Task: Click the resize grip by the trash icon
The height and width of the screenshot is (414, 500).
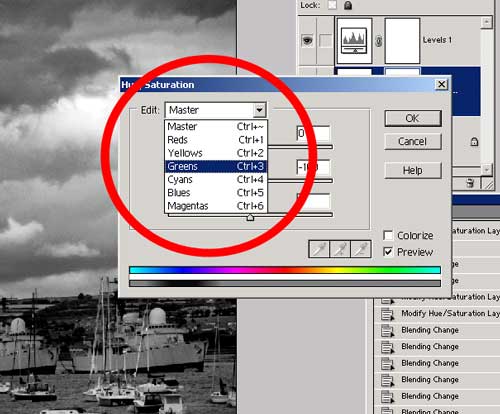Action: coord(489,184)
